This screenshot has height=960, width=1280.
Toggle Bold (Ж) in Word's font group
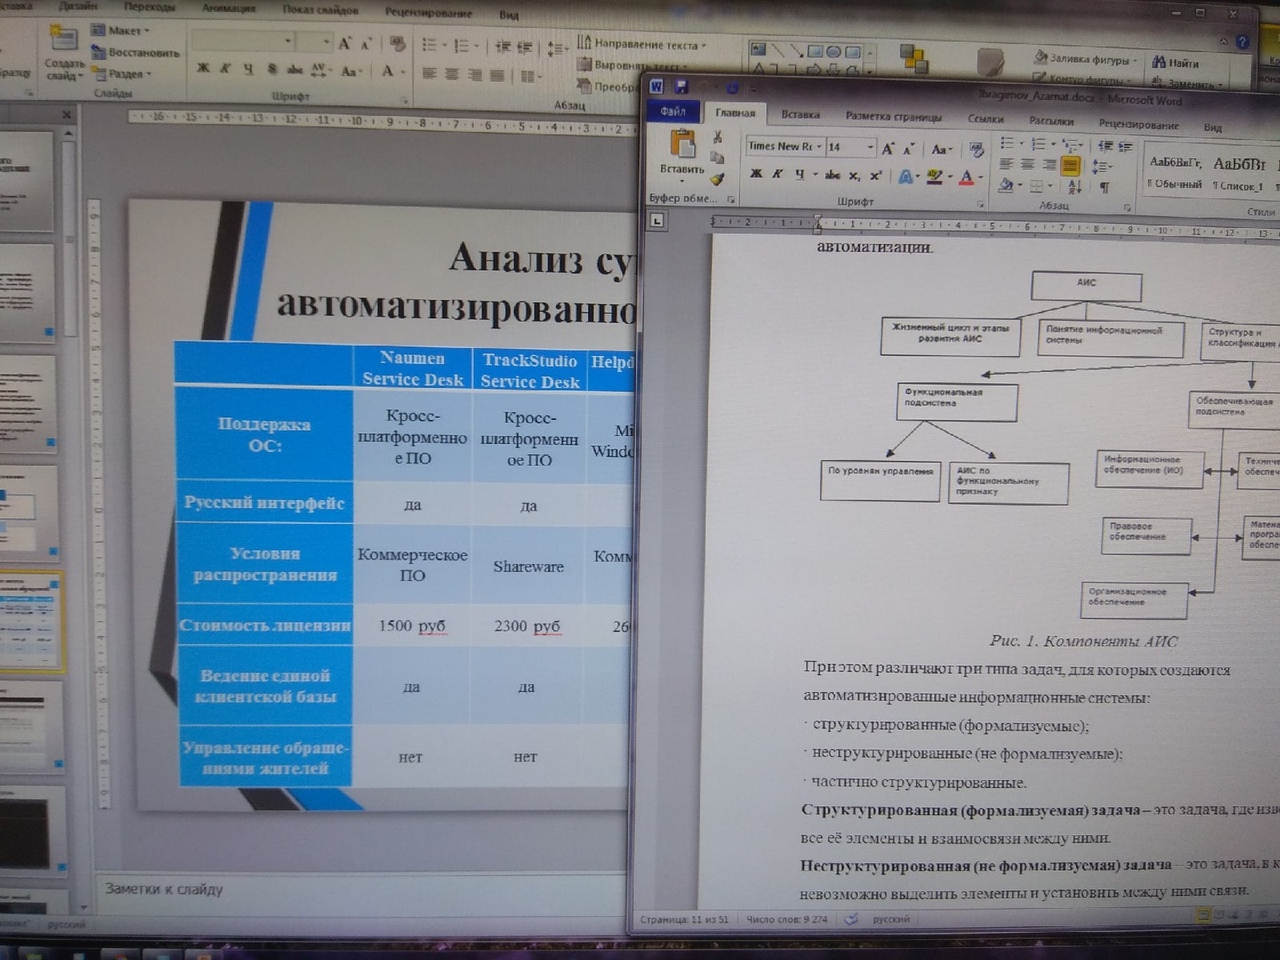pos(756,174)
